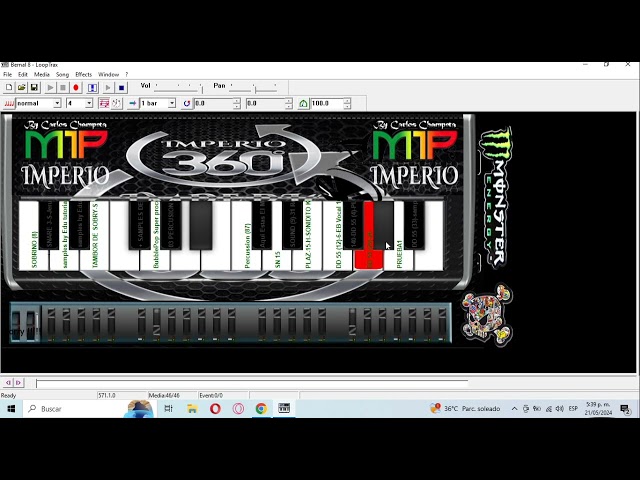Image resolution: width=640 pixels, height=480 pixels.
Task: Click the song position timeline bar
Action: click(252, 383)
